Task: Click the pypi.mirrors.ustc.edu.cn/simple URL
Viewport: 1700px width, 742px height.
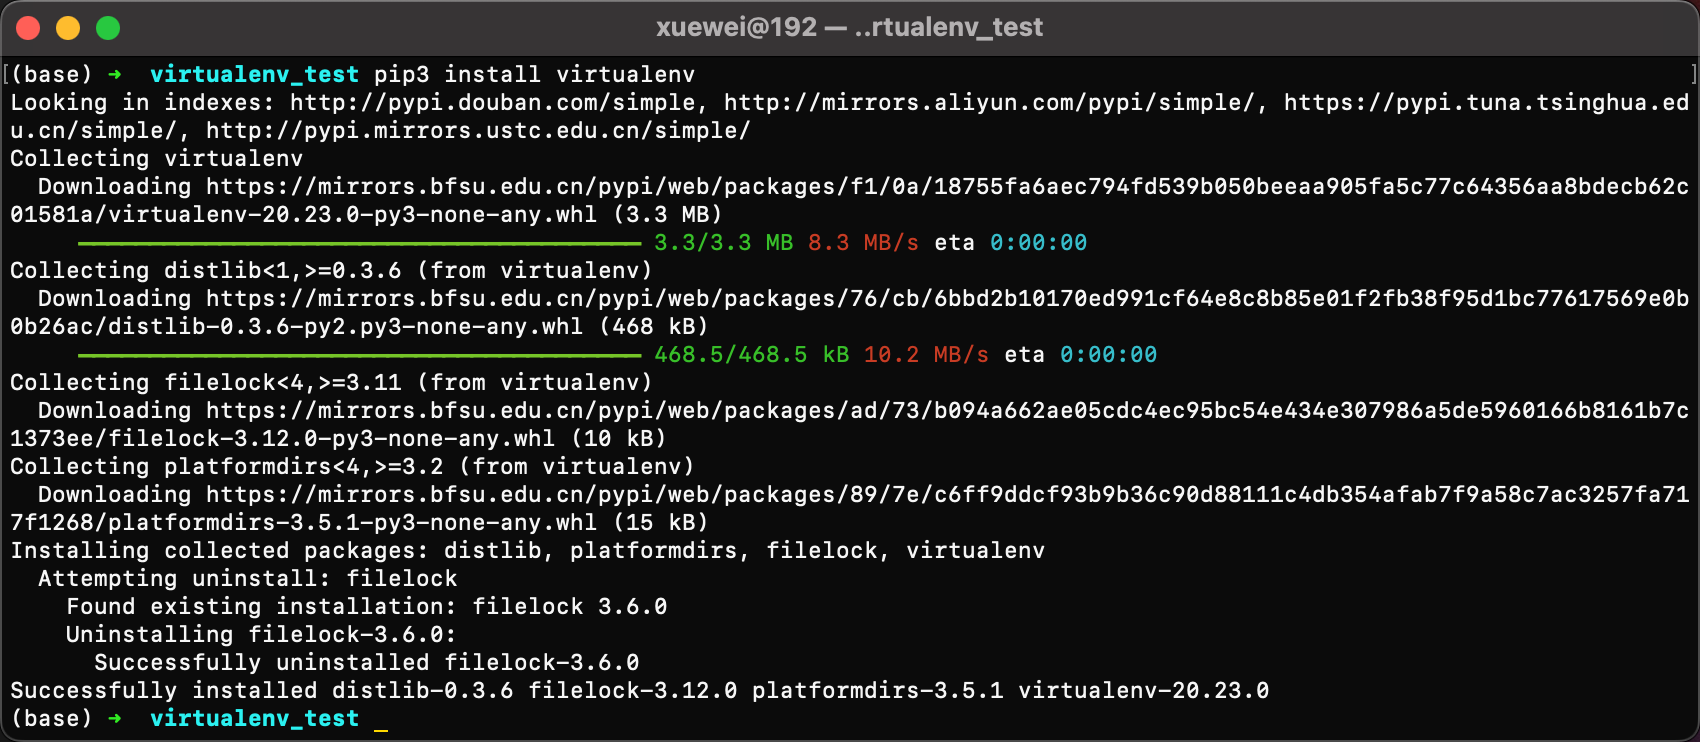Action: (478, 131)
